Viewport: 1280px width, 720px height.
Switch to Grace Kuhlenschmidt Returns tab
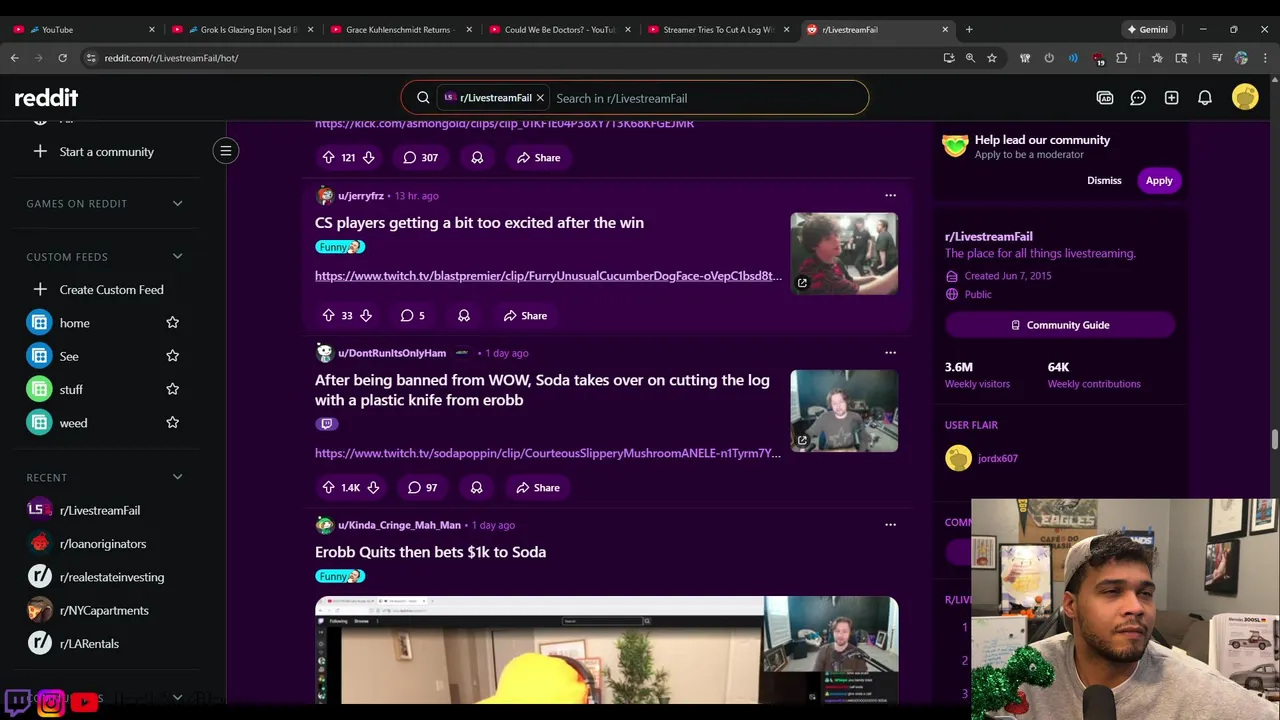402,29
